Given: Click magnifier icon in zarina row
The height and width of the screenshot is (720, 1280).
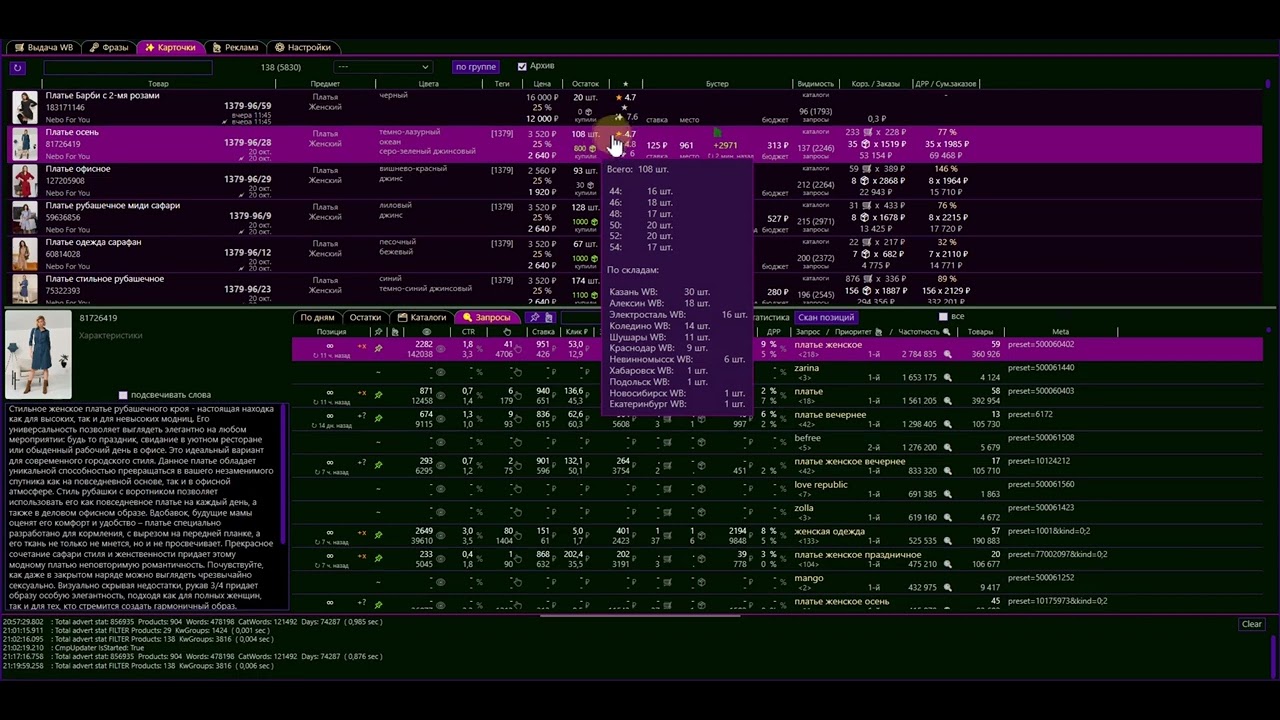Looking at the screenshot, I should click(x=948, y=378).
